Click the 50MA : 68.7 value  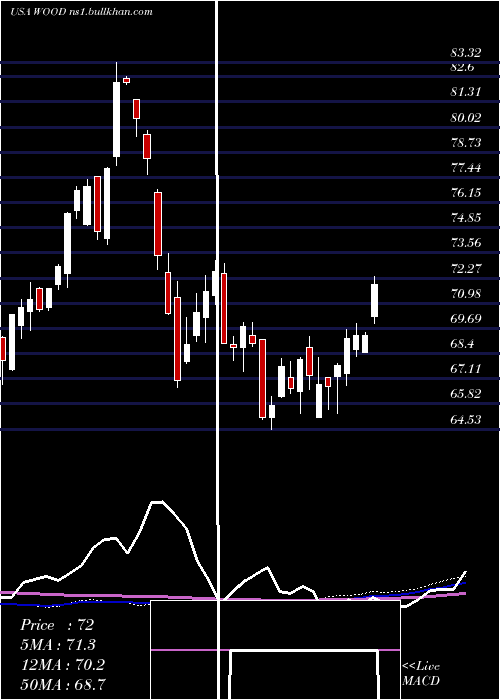click(x=63, y=684)
